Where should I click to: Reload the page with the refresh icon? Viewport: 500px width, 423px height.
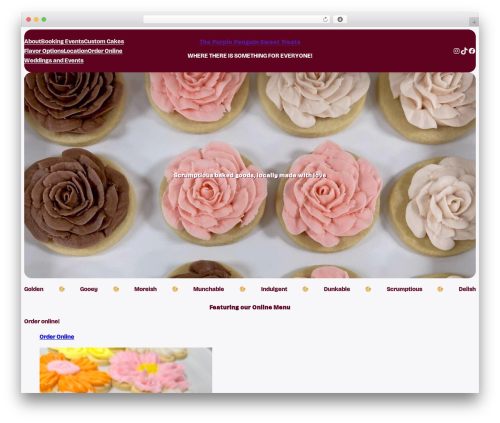tap(325, 20)
